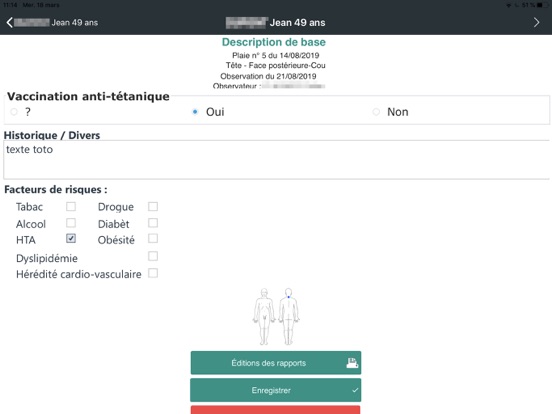This screenshot has width=552, height=414.
Task: Go back using the left chevron arrow
Action: click(x=10, y=23)
